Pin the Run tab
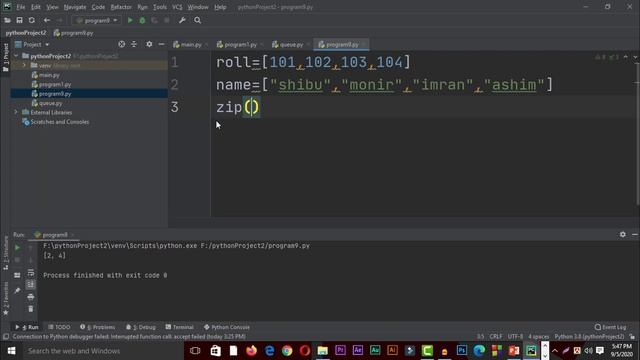The image size is (640, 360). 17,290
